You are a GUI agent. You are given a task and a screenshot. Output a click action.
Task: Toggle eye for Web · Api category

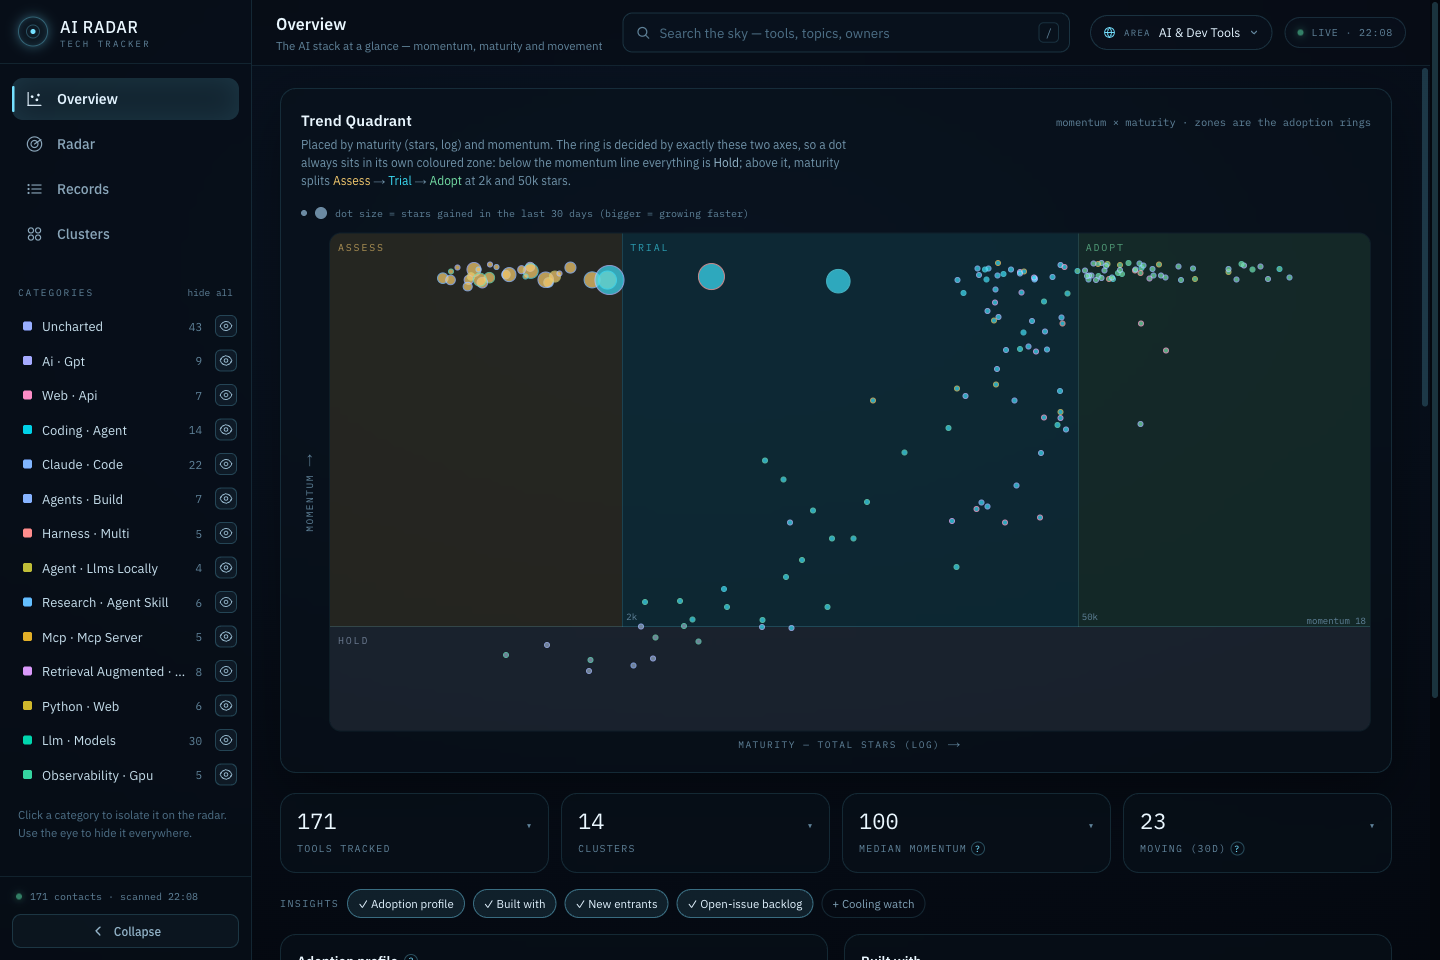(226, 395)
